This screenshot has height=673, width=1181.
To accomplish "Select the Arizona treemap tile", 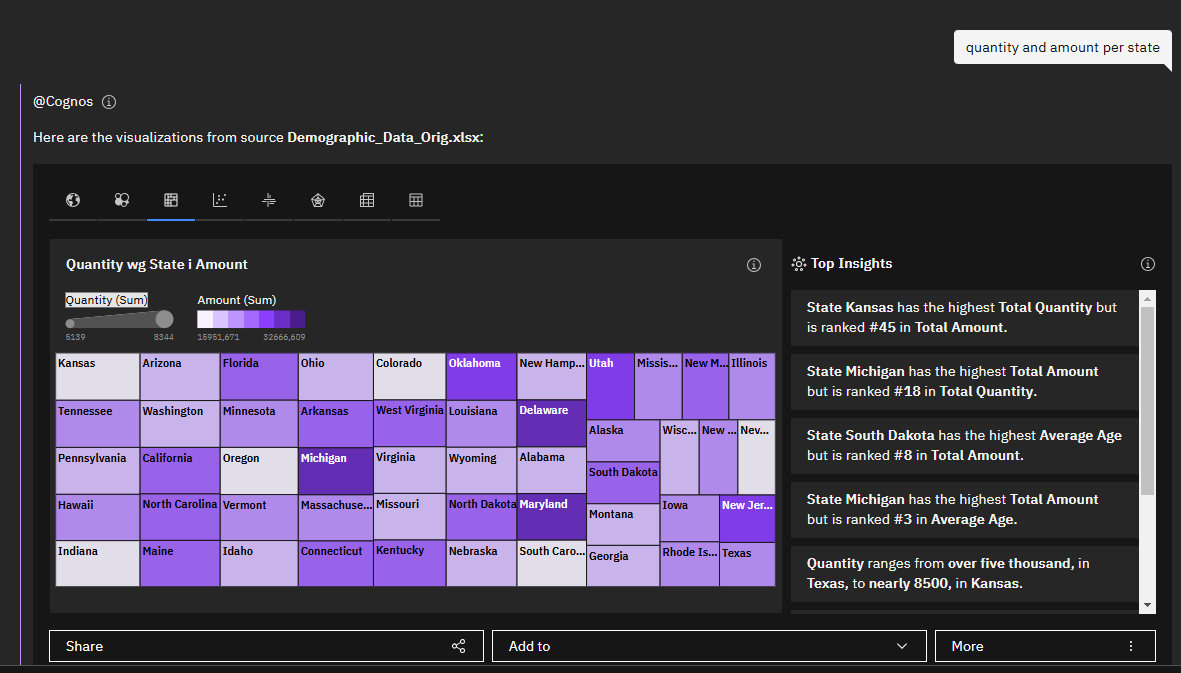I will 180,377.
